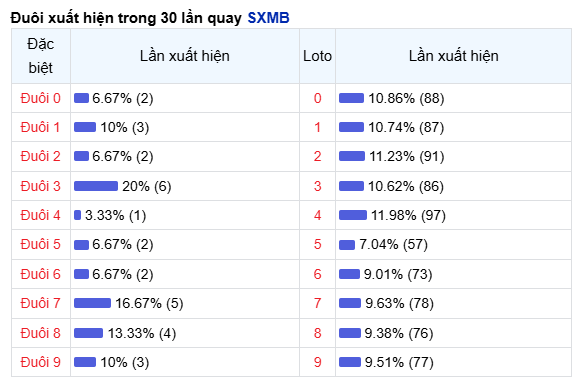Select the Đuôi 3 row label
578x381 pixels.
coord(41,186)
